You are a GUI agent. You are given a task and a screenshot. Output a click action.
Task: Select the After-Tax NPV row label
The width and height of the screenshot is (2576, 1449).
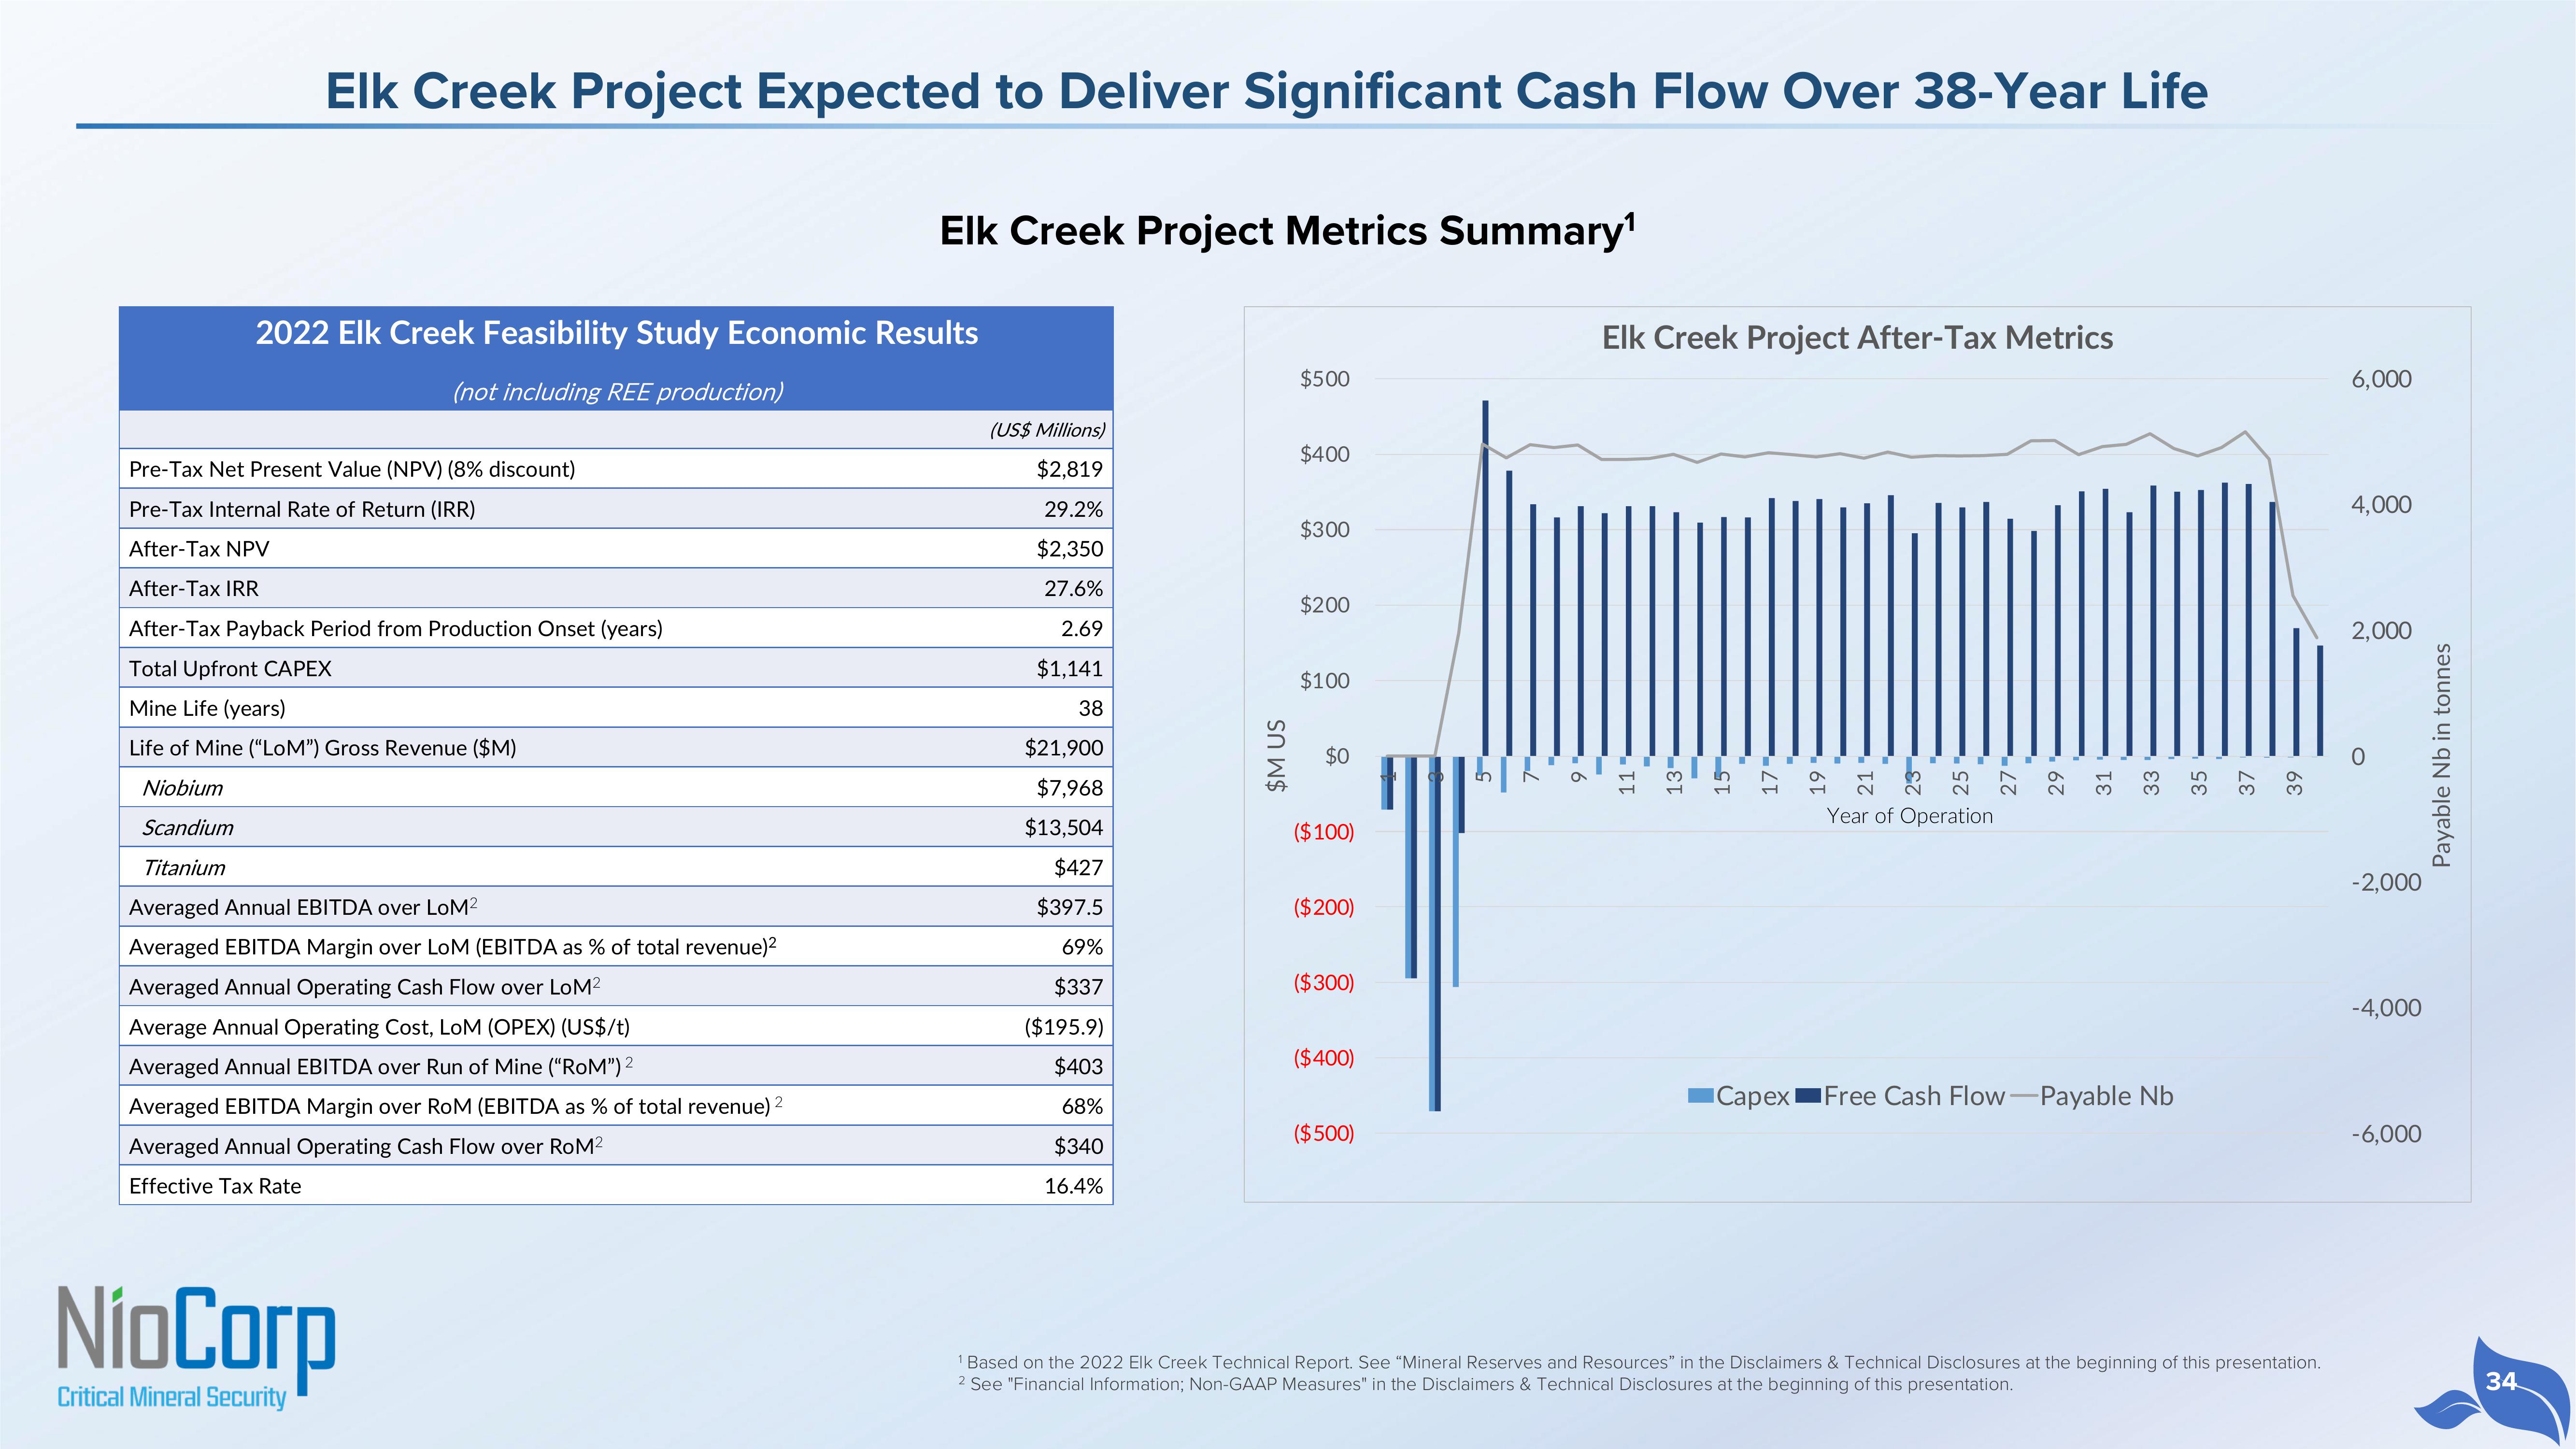click(x=199, y=549)
